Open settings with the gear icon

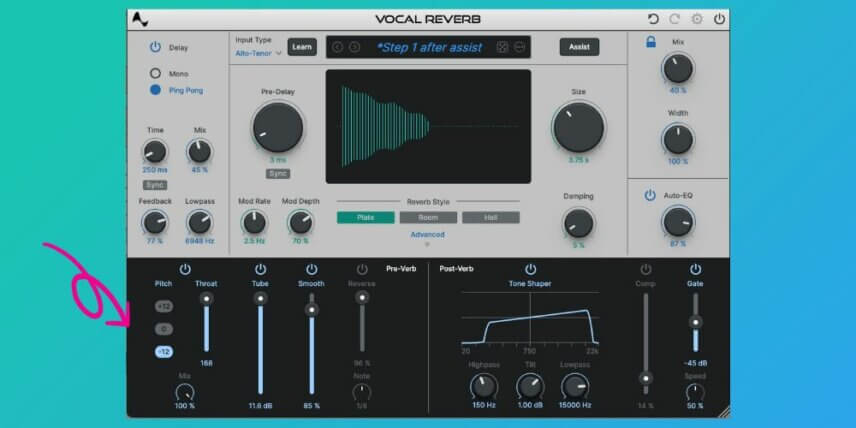click(x=697, y=19)
